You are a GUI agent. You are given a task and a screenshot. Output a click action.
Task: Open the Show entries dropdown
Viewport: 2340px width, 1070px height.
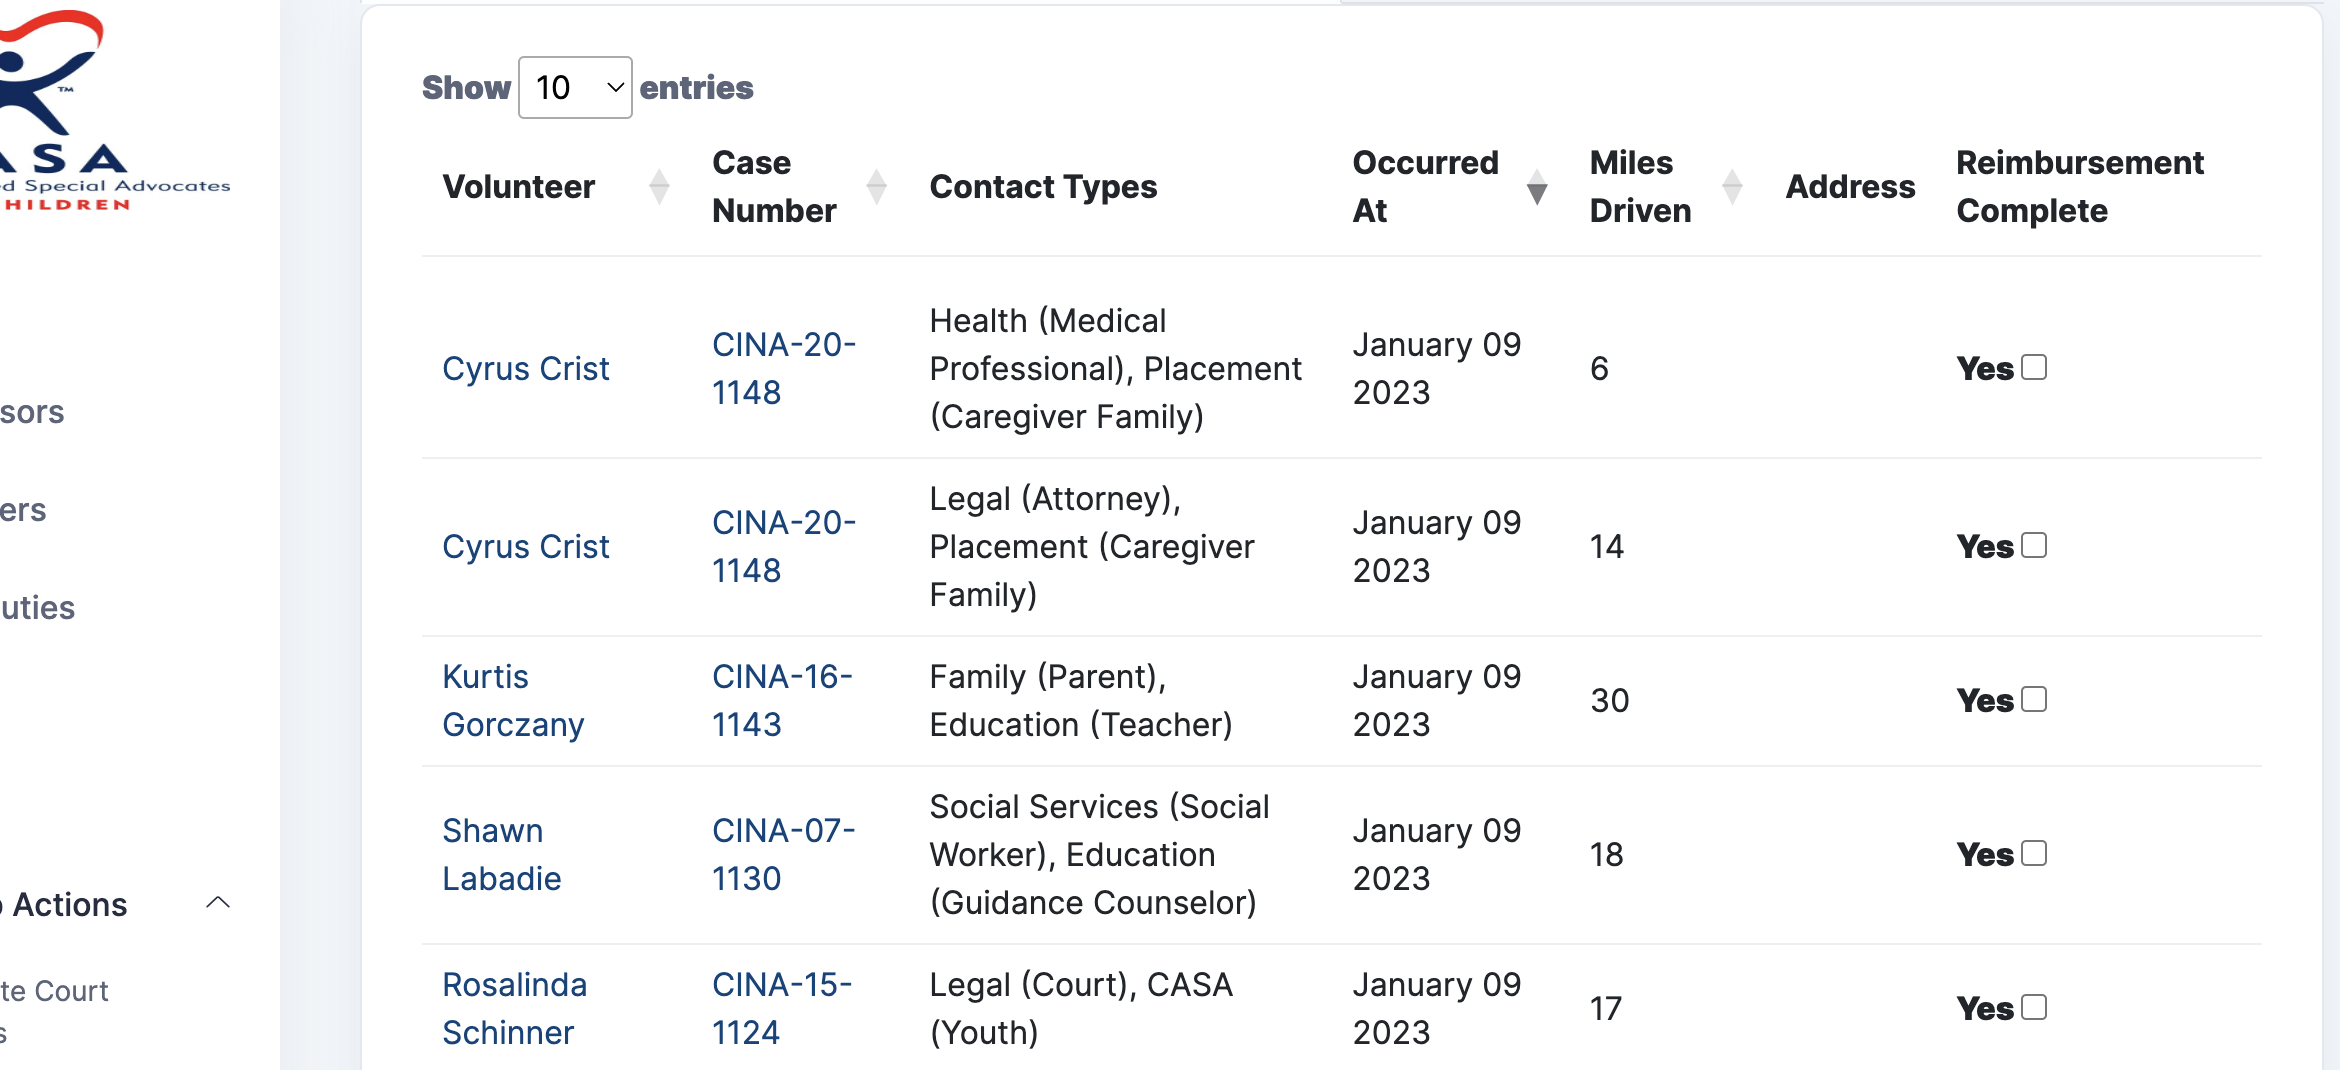(x=575, y=88)
